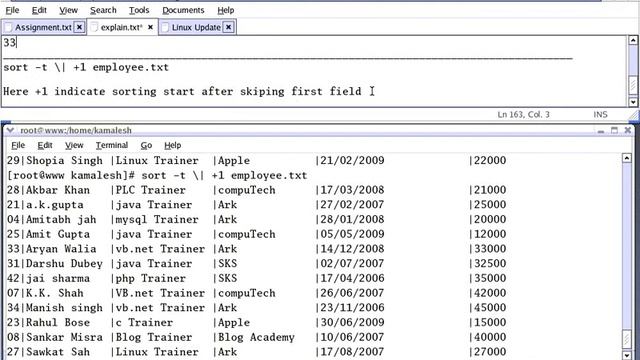
Task: Switch to the Assignment.txt tab
Action: [43, 27]
